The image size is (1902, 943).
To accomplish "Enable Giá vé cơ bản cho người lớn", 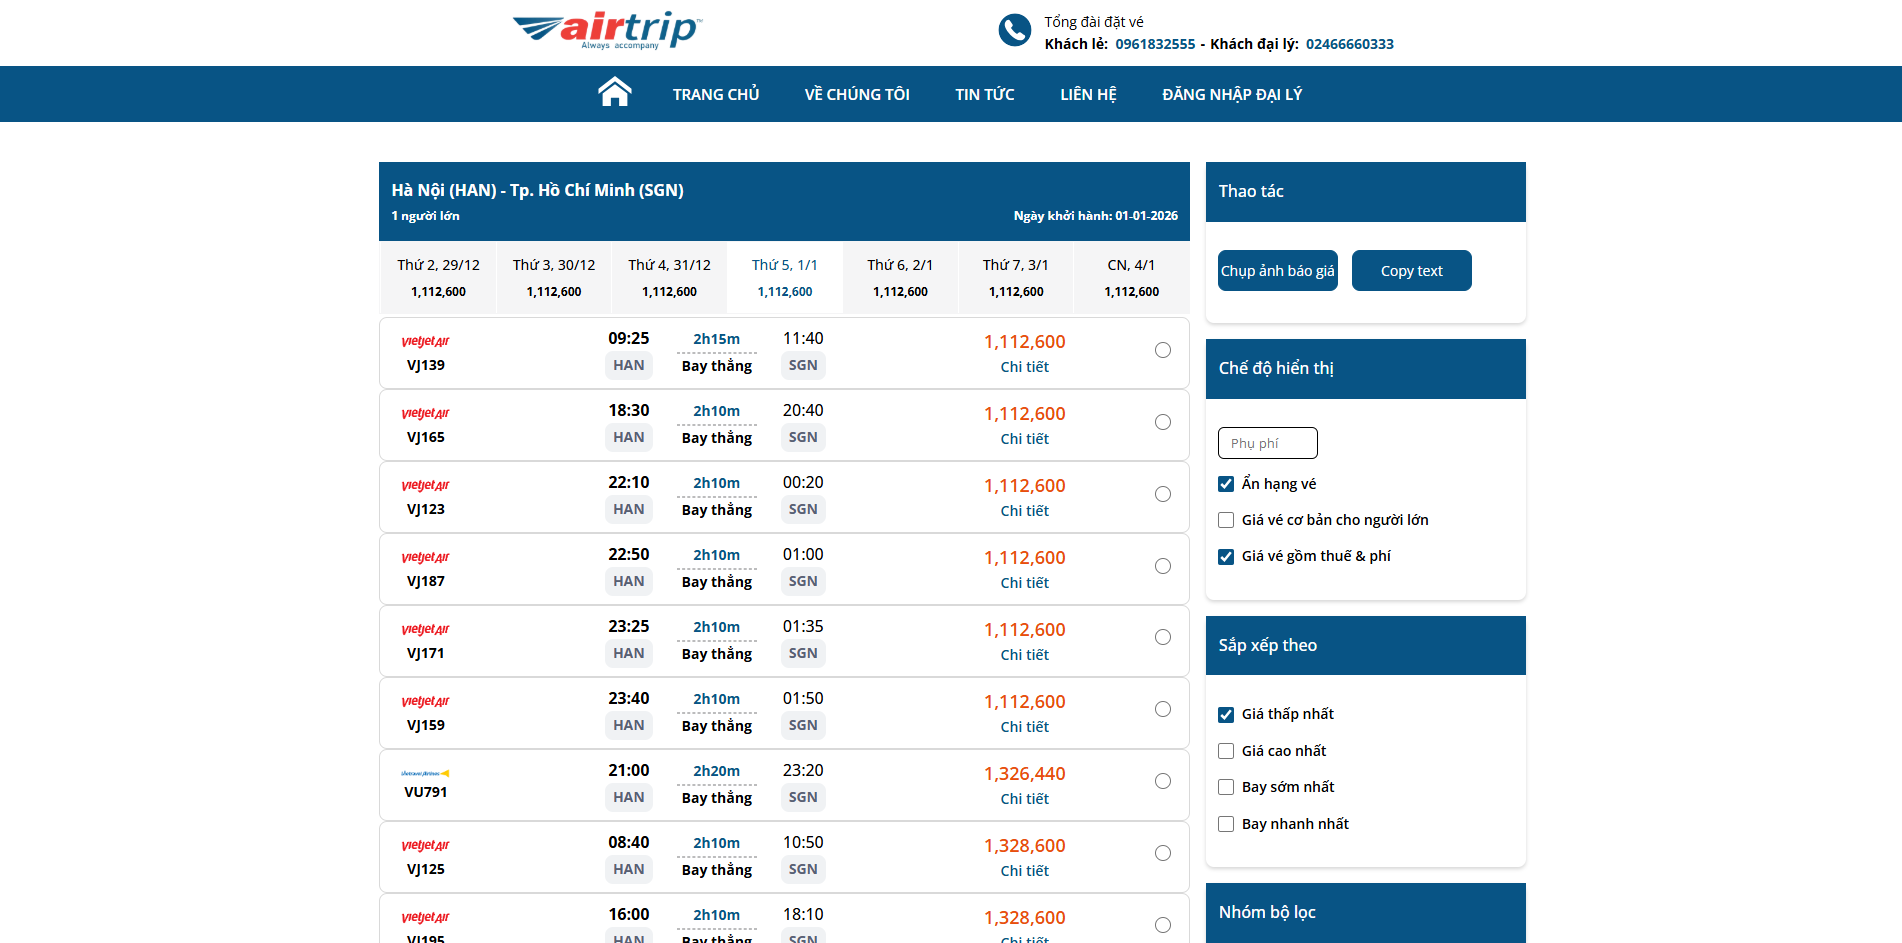I will [1226, 520].
